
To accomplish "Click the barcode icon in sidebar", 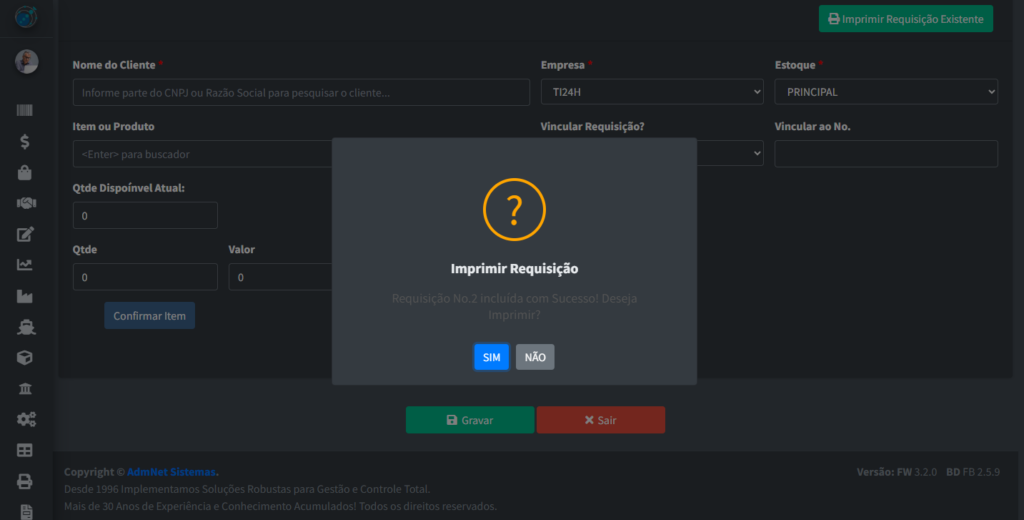I will [26, 111].
